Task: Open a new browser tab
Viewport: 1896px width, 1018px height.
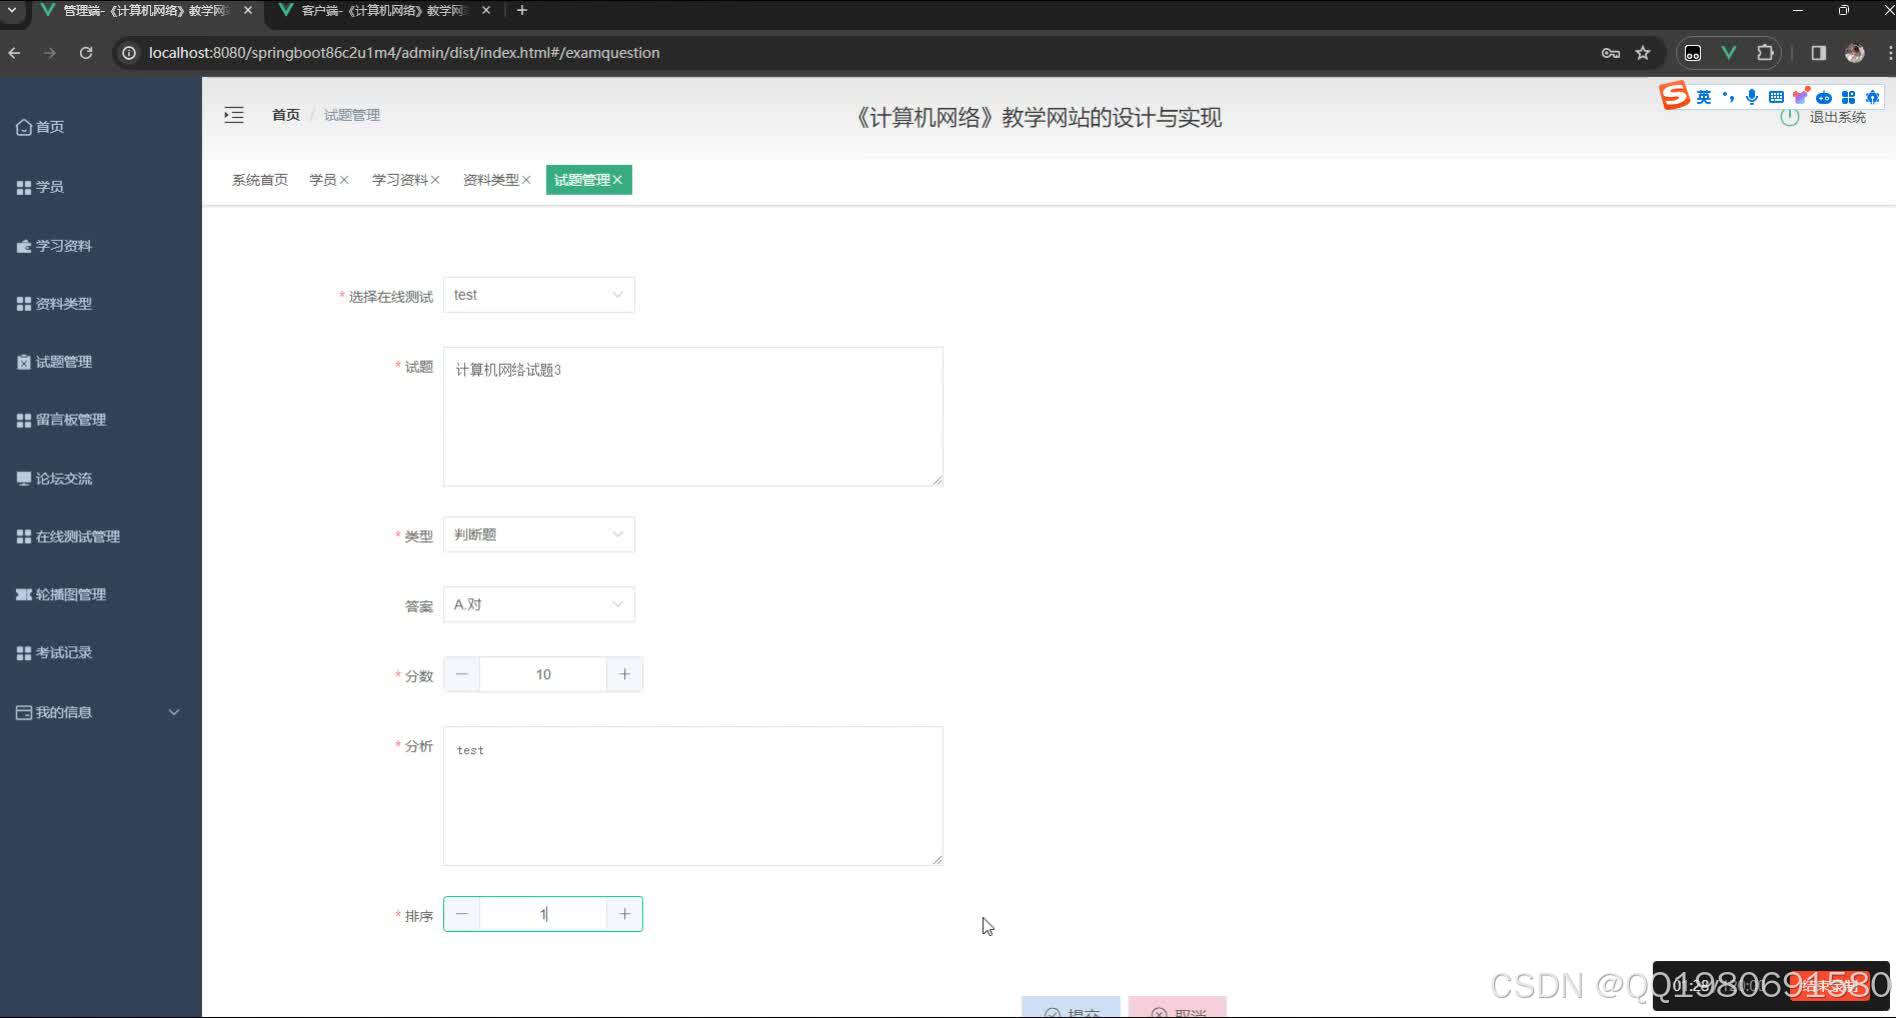Action: [x=522, y=11]
